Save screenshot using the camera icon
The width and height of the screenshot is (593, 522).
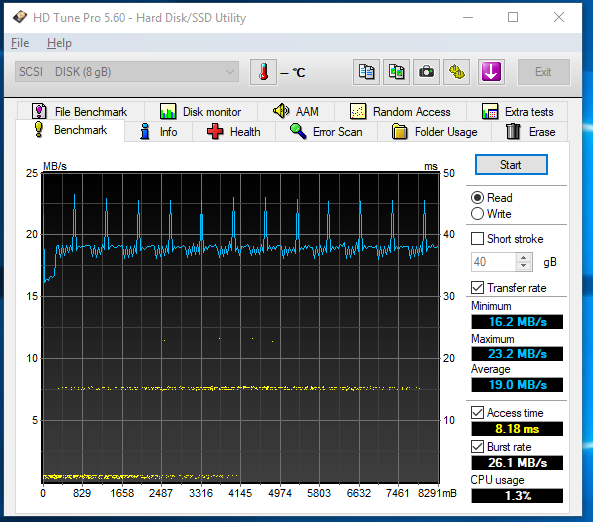pyautogui.click(x=427, y=72)
